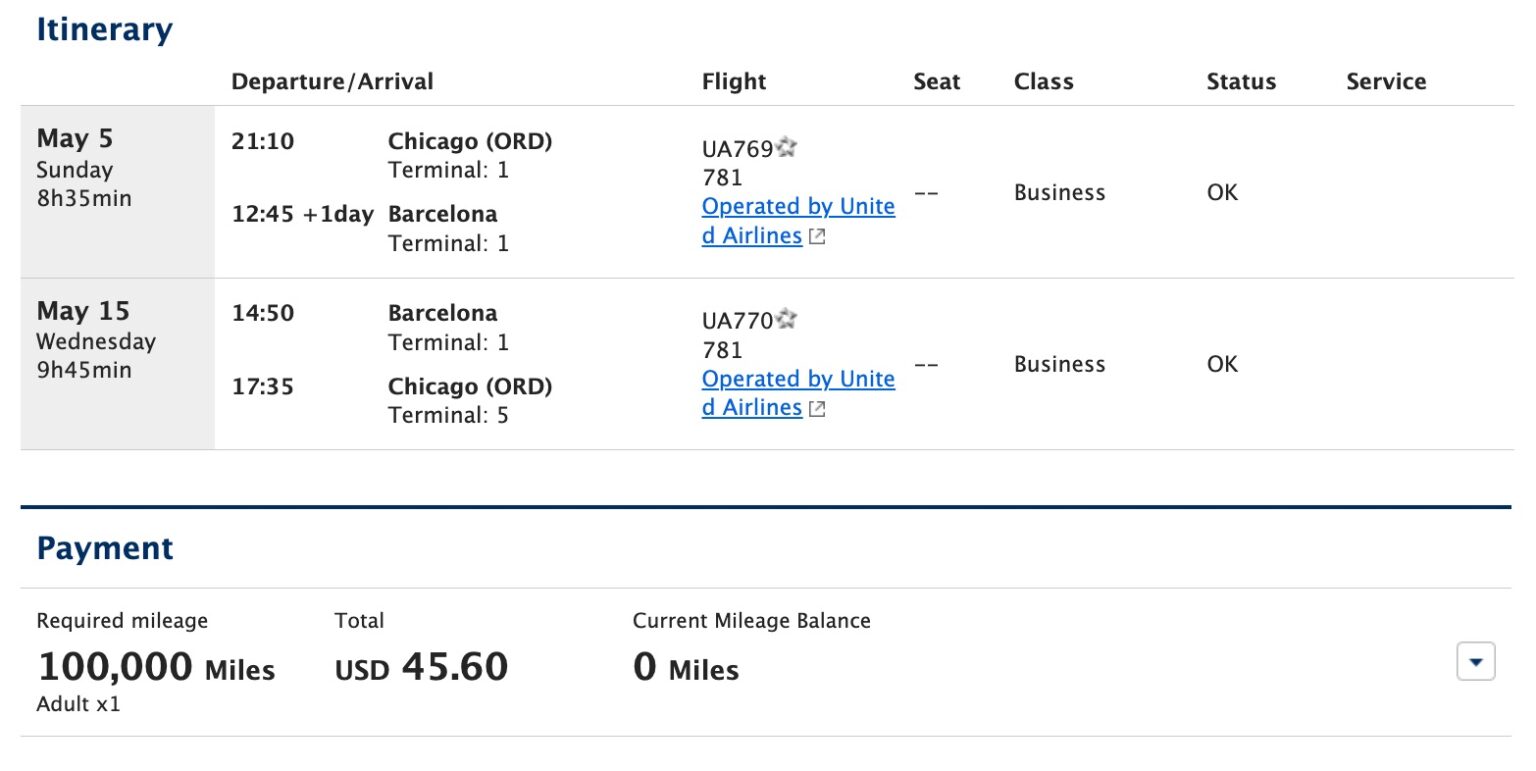Open the Operated by United Airlines link for May 15
1536x771 pixels.
tap(797, 378)
